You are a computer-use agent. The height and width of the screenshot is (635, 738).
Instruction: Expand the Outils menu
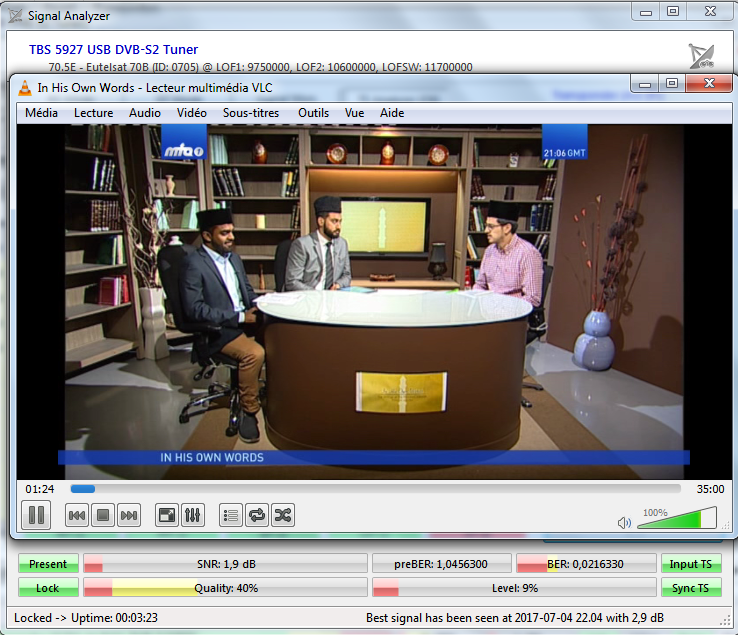coord(313,113)
